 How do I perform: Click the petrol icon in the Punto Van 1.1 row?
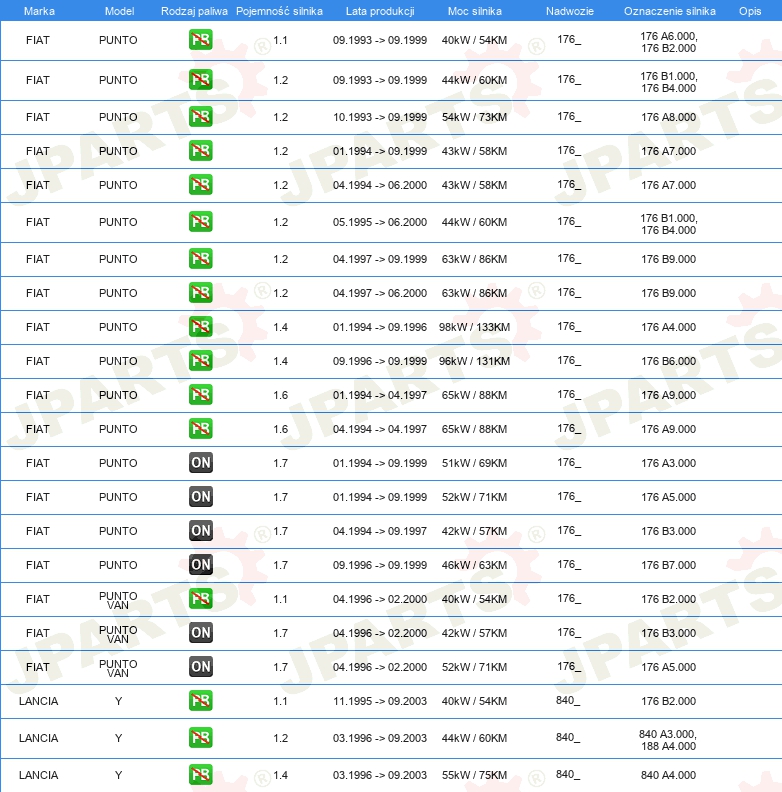[201, 599]
